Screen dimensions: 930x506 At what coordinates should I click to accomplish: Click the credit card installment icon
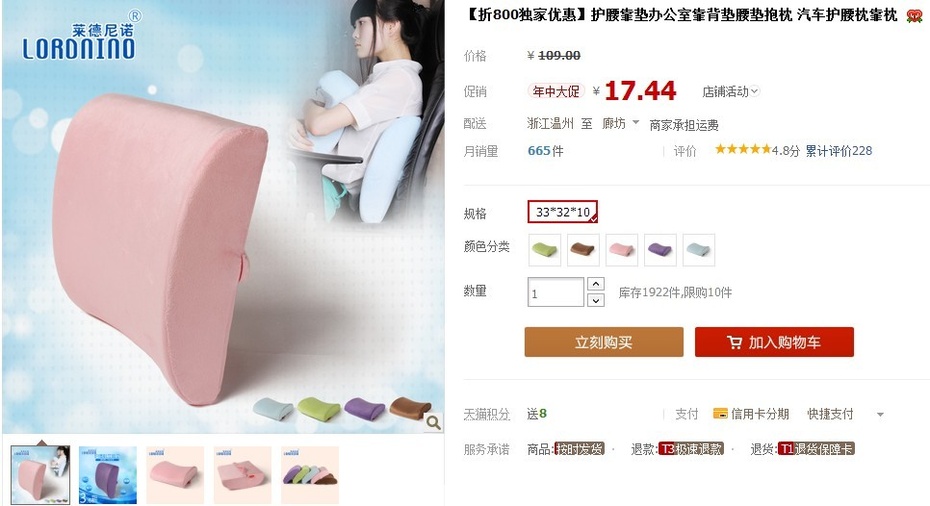coord(720,413)
